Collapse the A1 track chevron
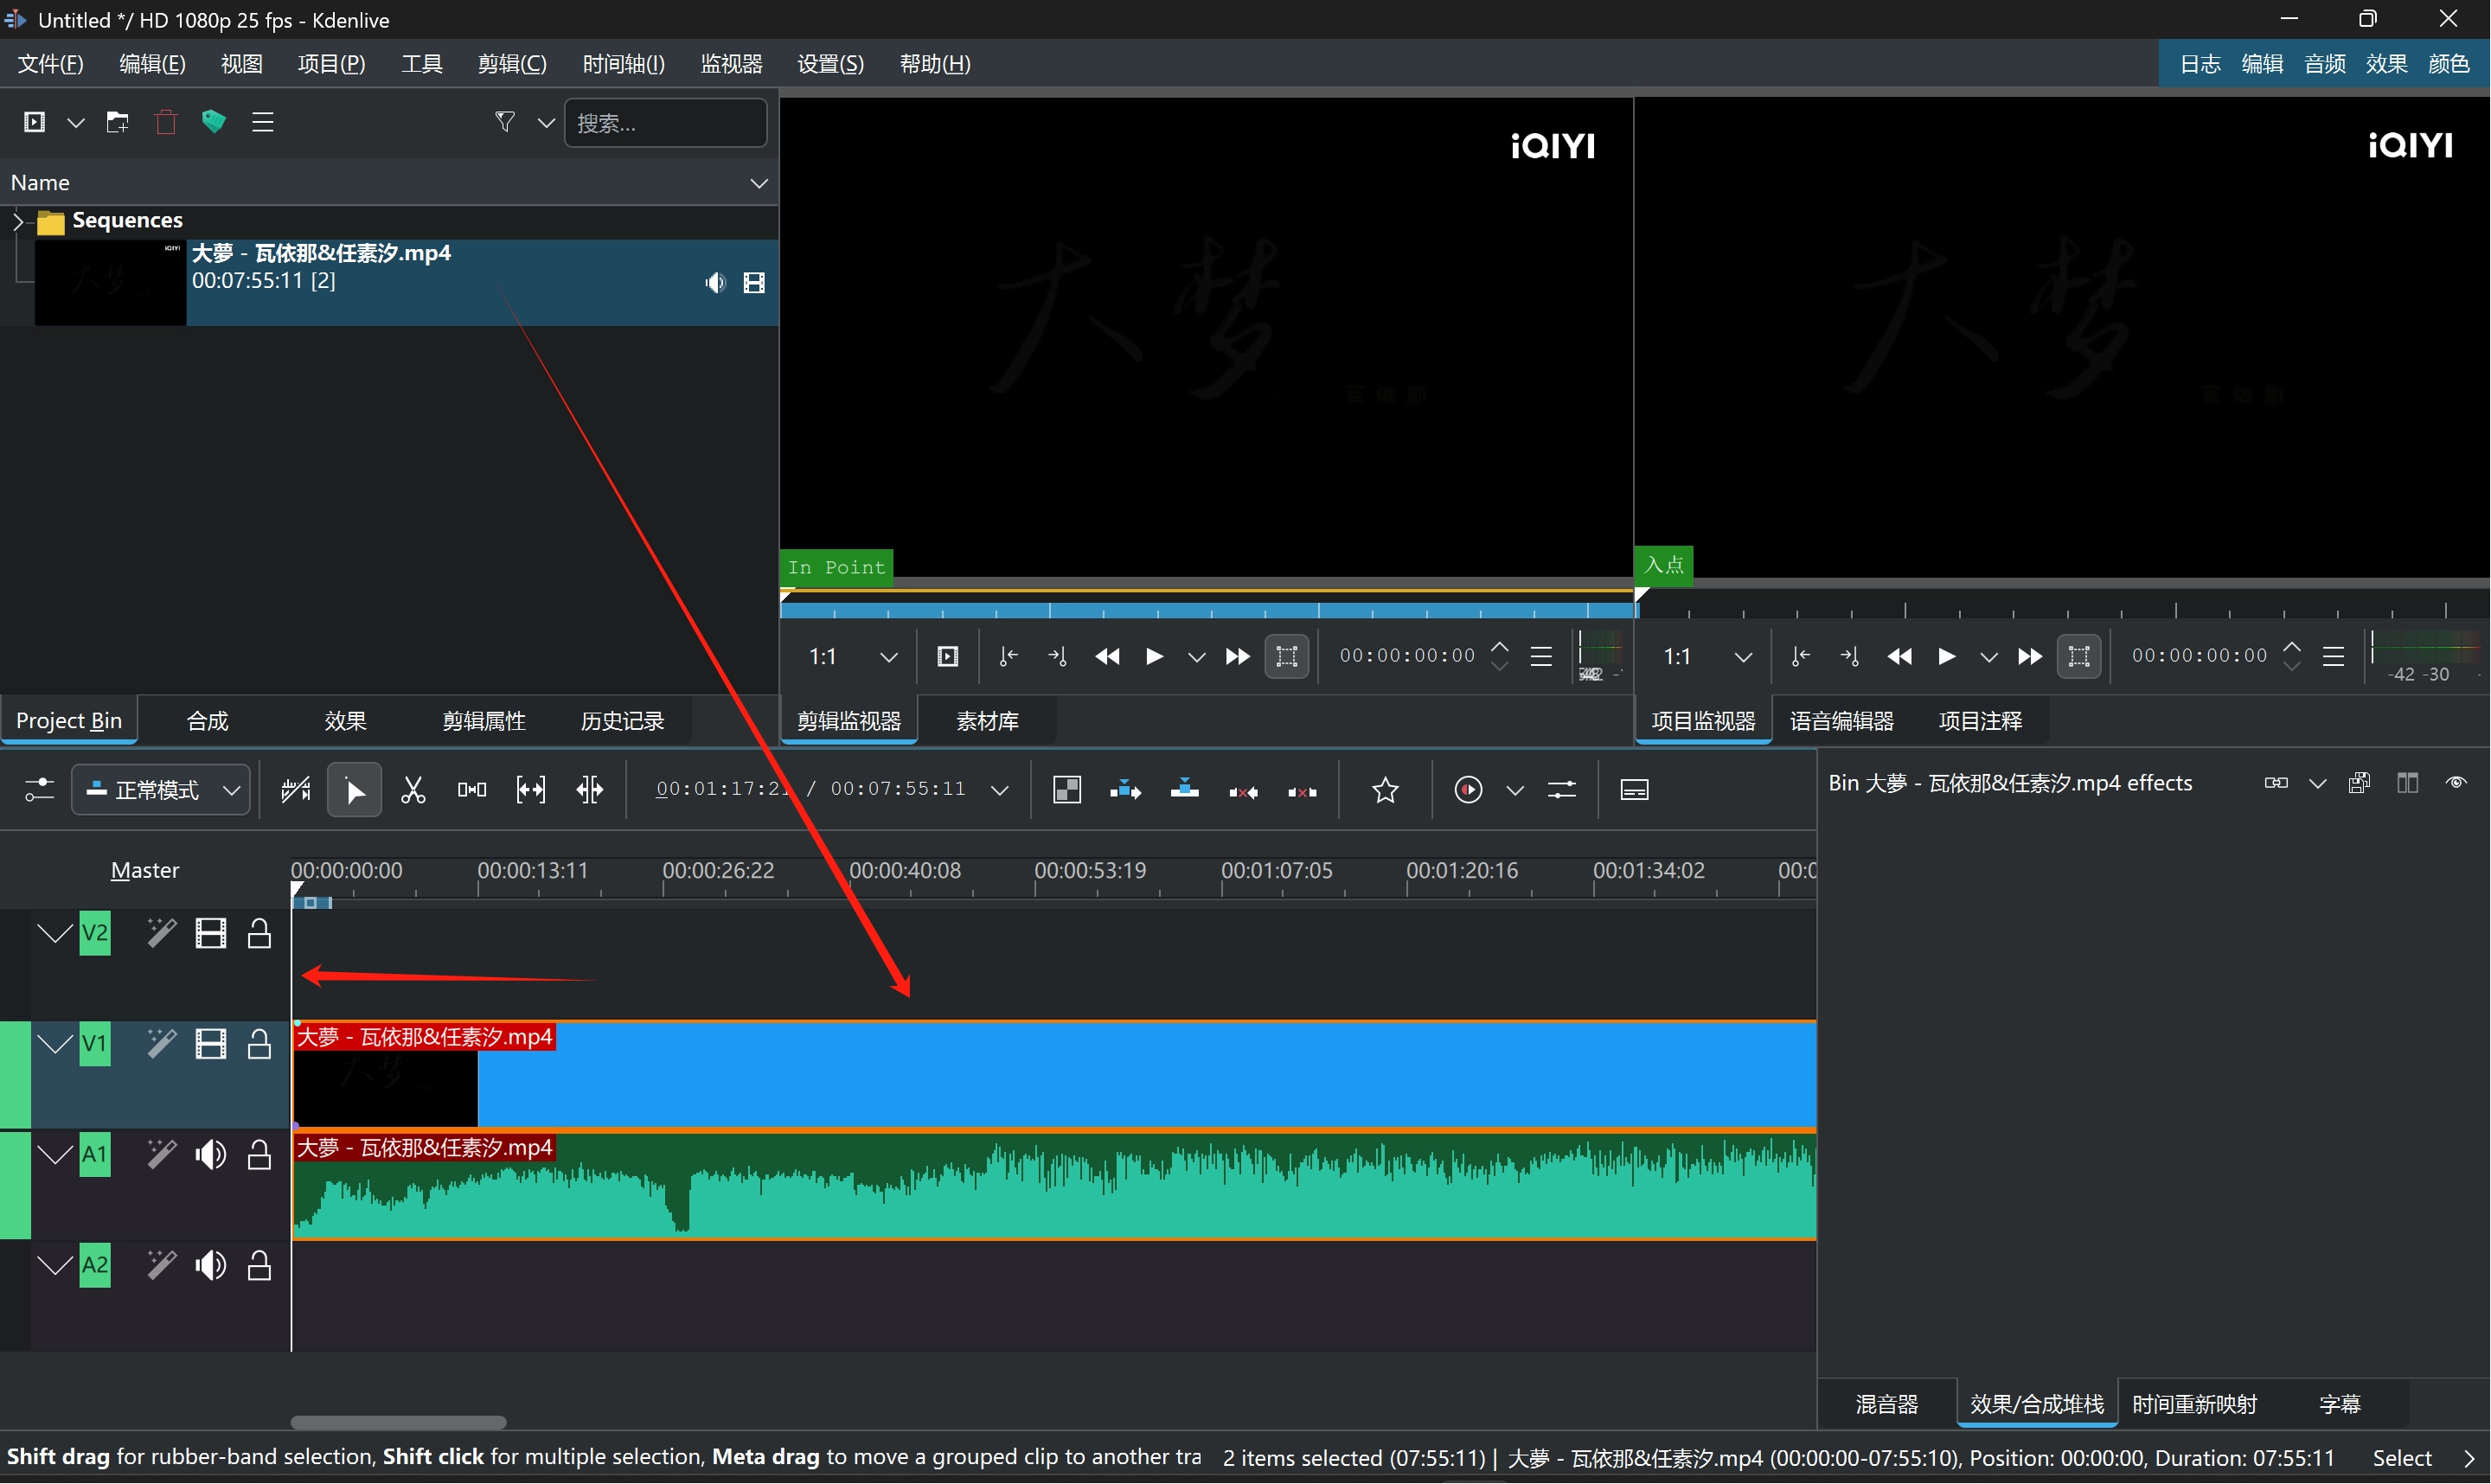2491x1484 pixels. pyautogui.click(x=55, y=1156)
